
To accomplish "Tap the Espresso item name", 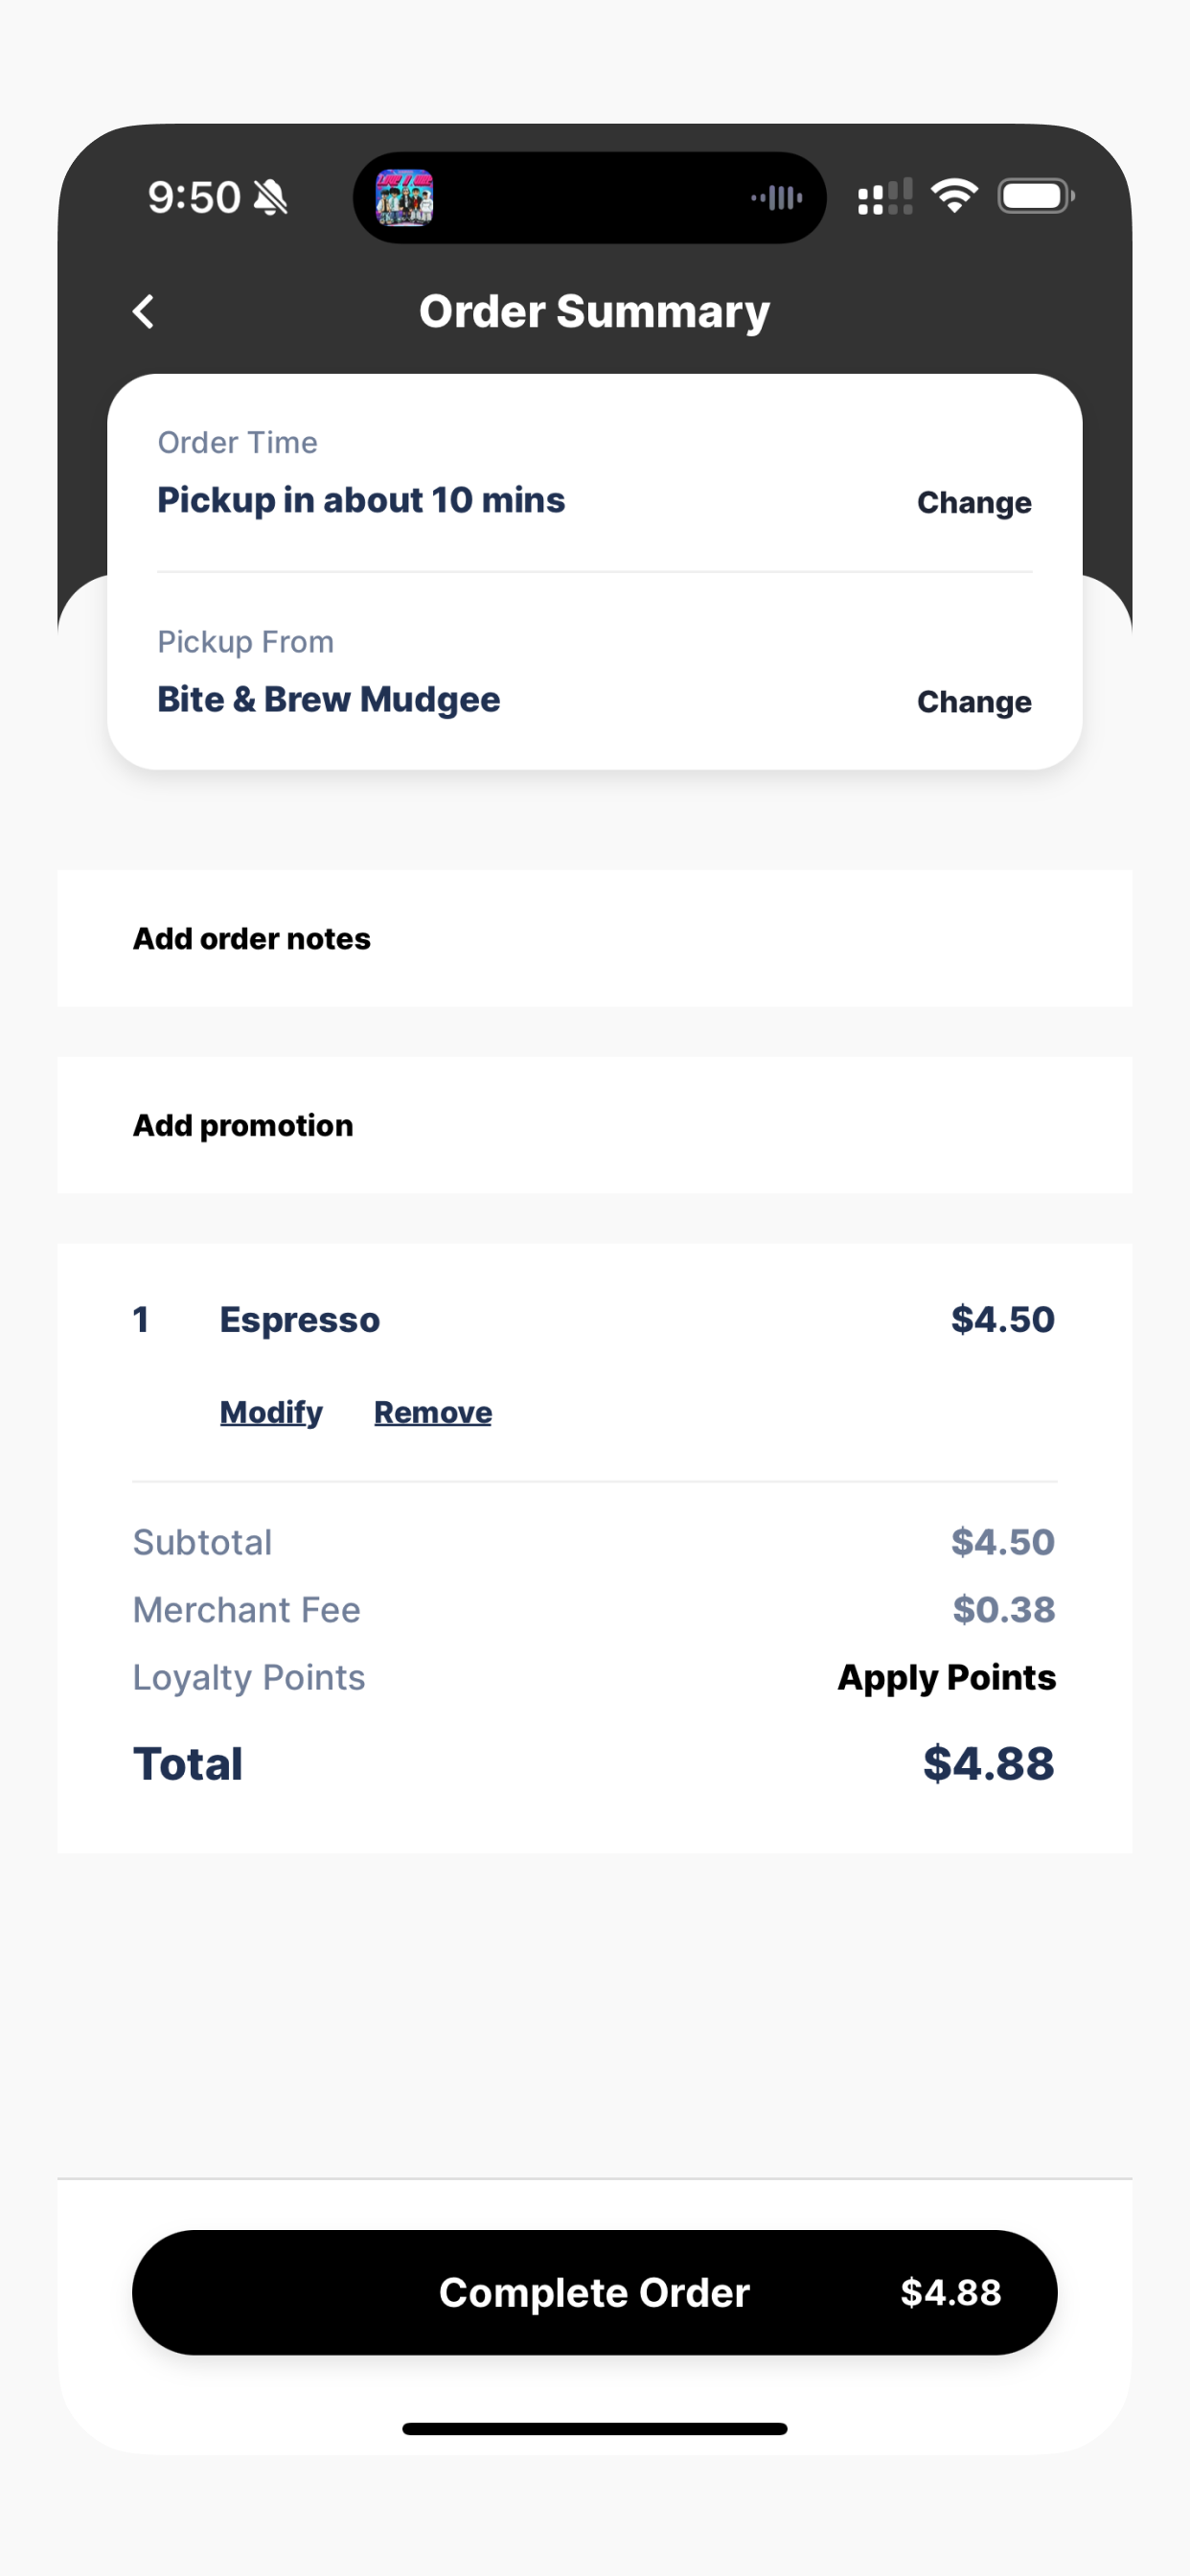I will click(x=300, y=1320).
